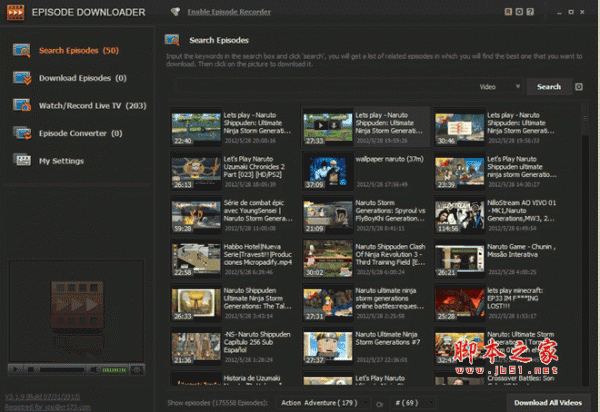Select the 114:56 NilloStream AO VIVO thumbnail

coord(459,216)
